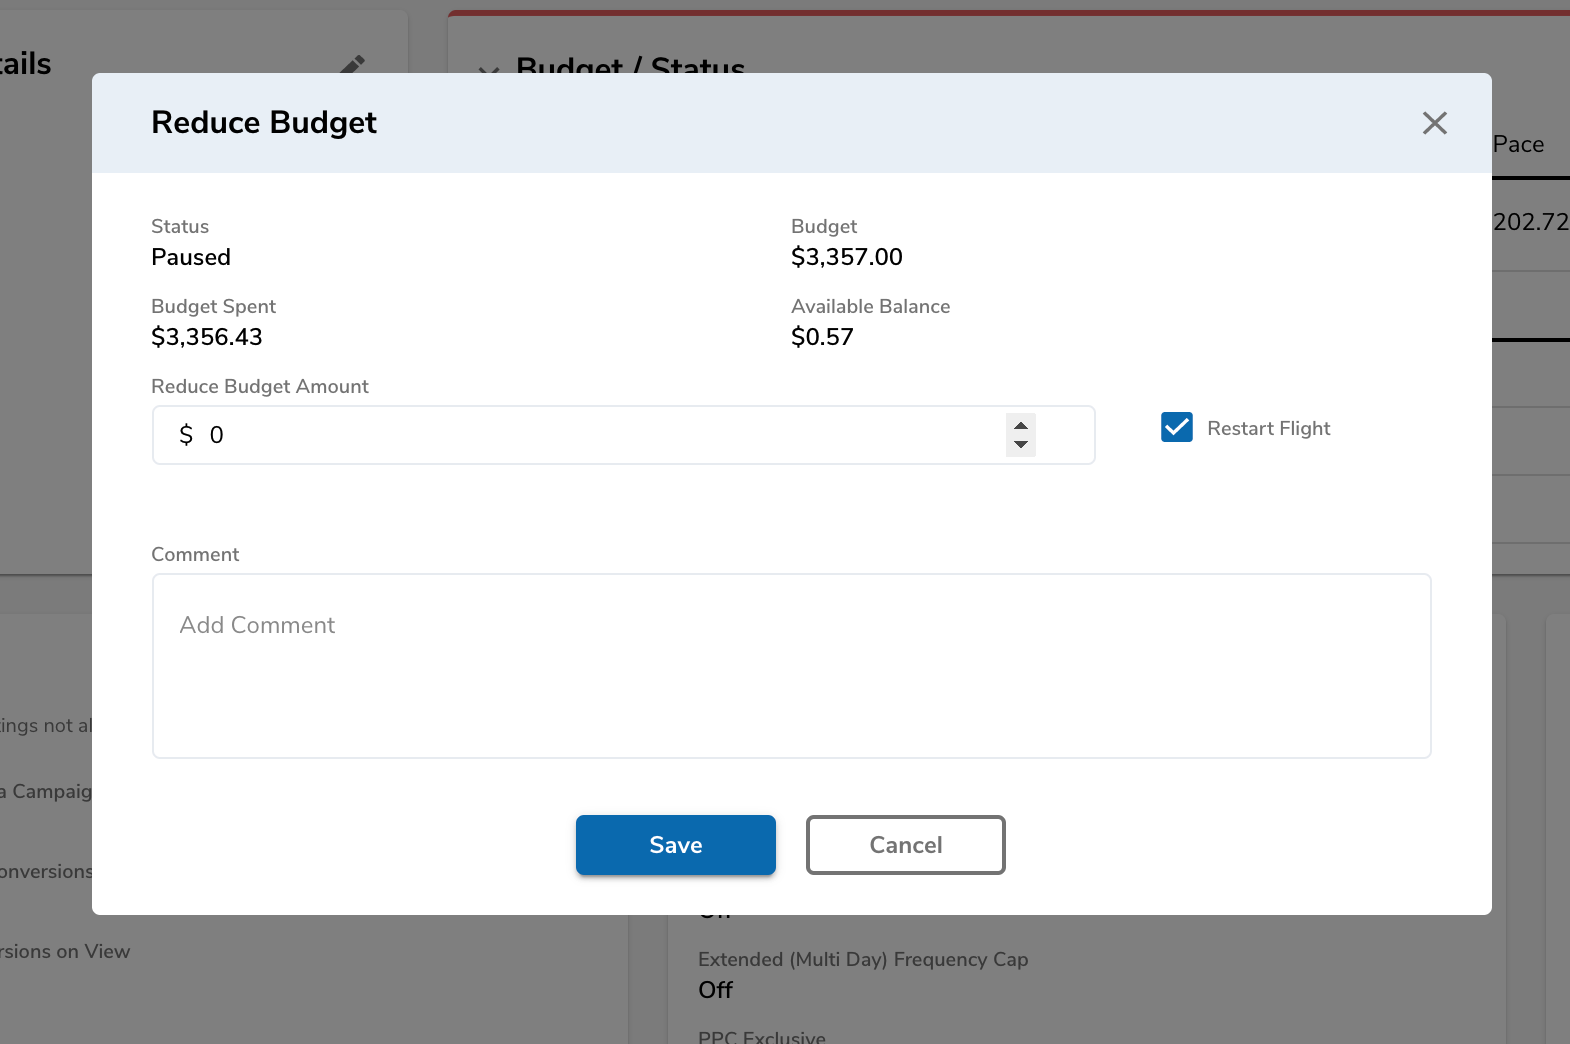Uncheck the Restart Flight checkbox
This screenshot has height=1044, width=1570.
pos(1176,428)
